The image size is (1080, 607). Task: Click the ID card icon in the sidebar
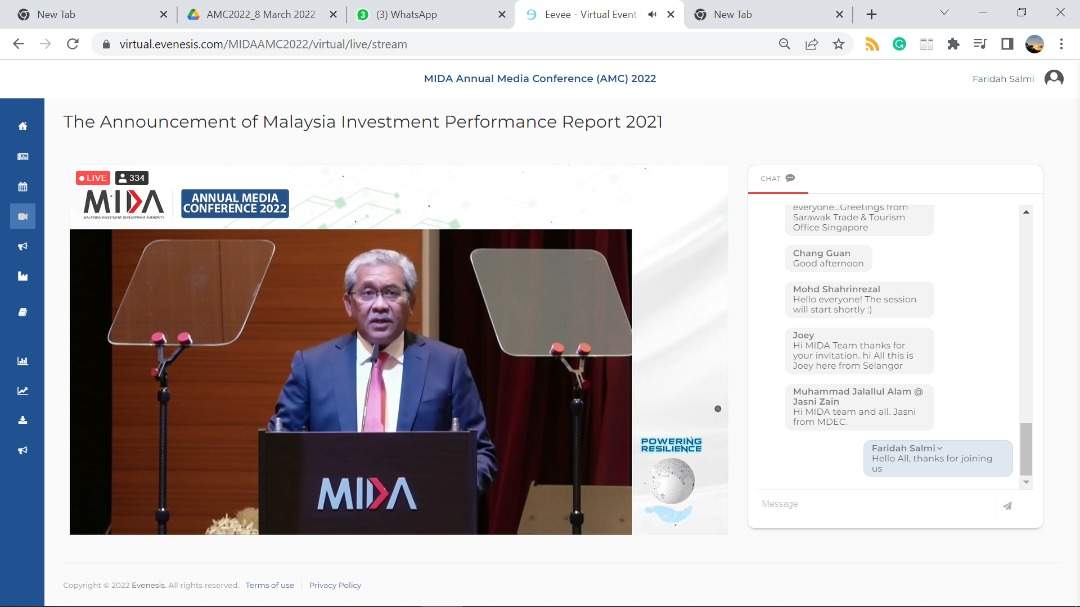tap(23, 156)
